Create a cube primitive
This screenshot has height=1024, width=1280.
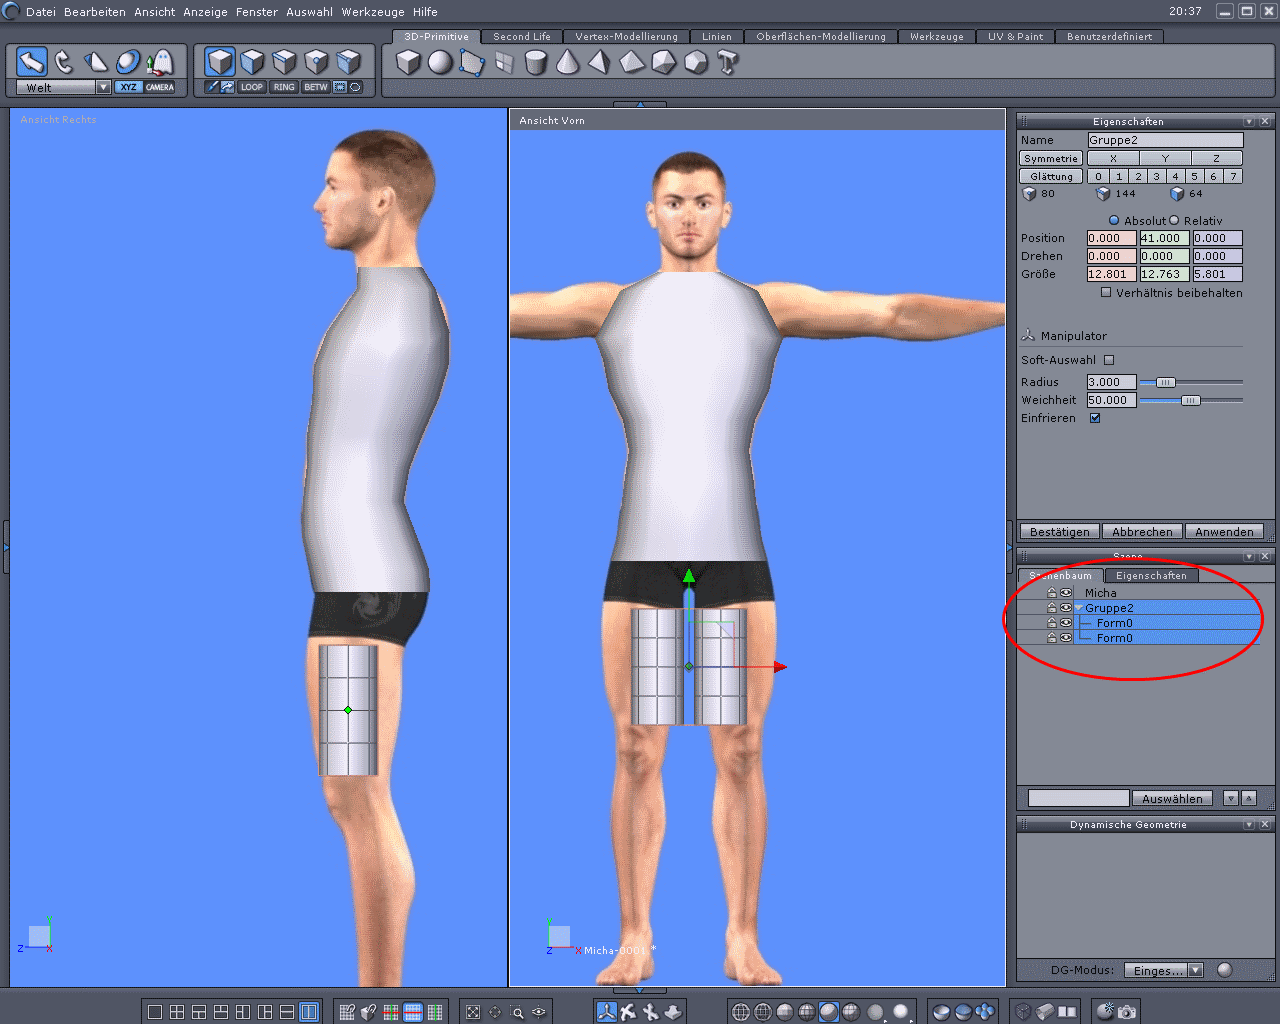[x=408, y=62]
